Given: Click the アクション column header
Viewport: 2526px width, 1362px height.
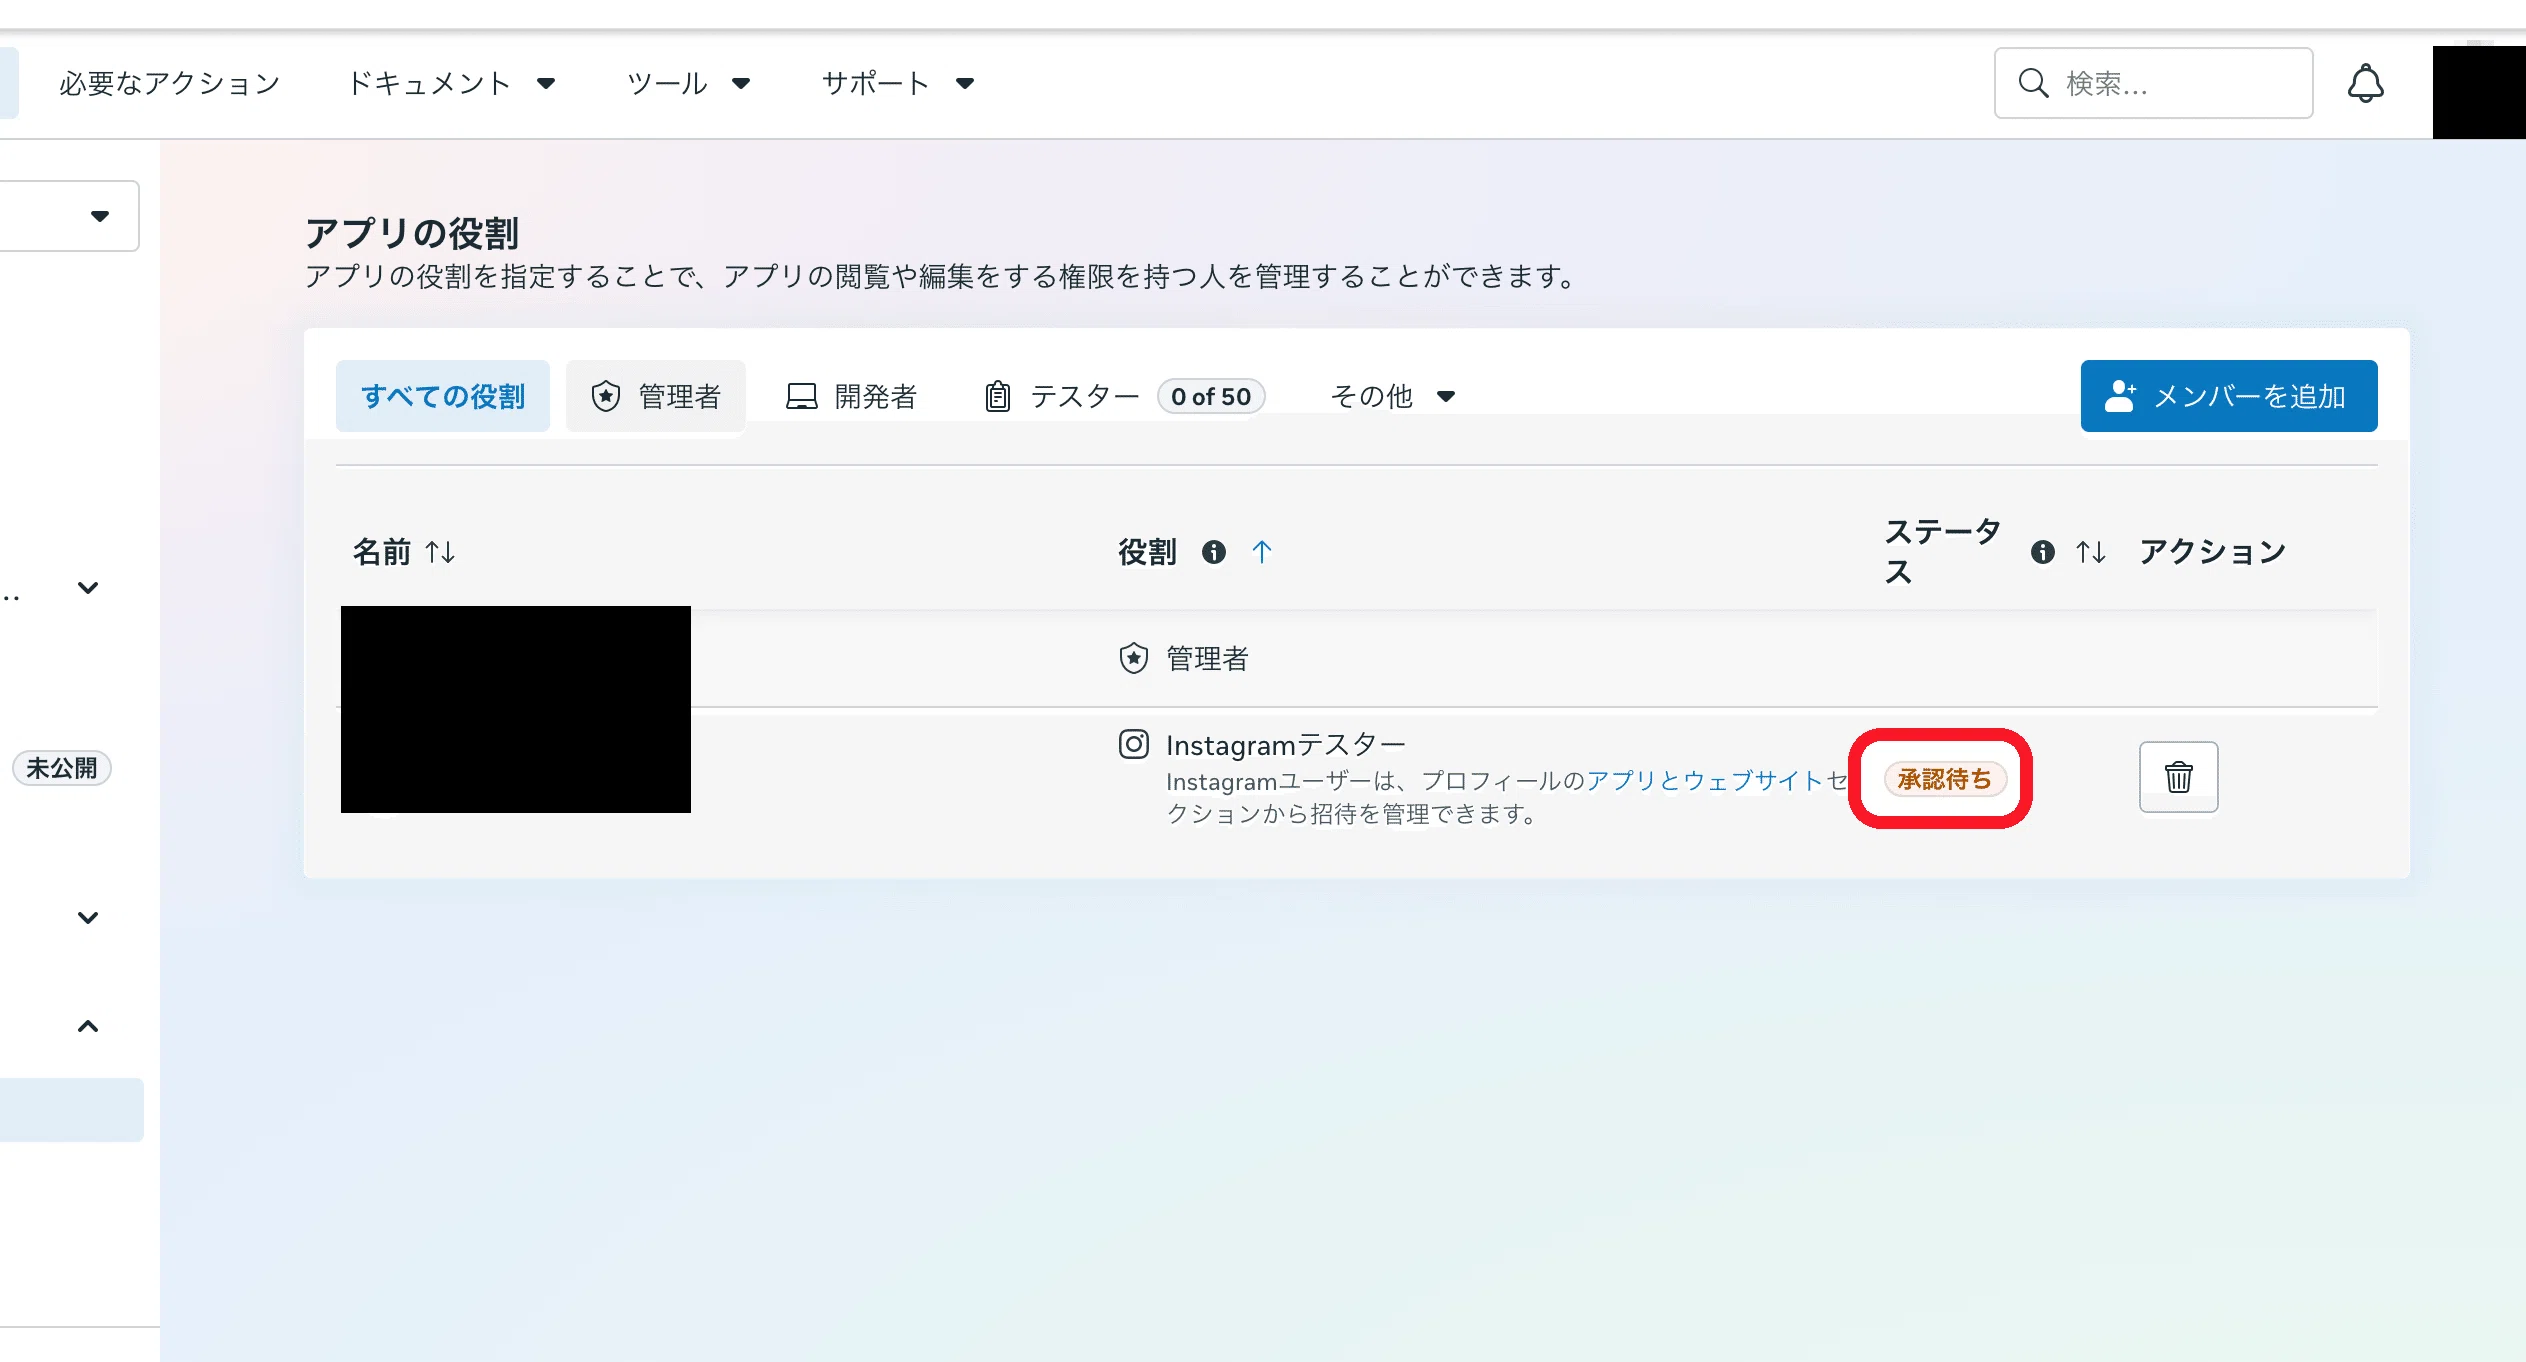Looking at the screenshot, I should [x=2212, y=552].
